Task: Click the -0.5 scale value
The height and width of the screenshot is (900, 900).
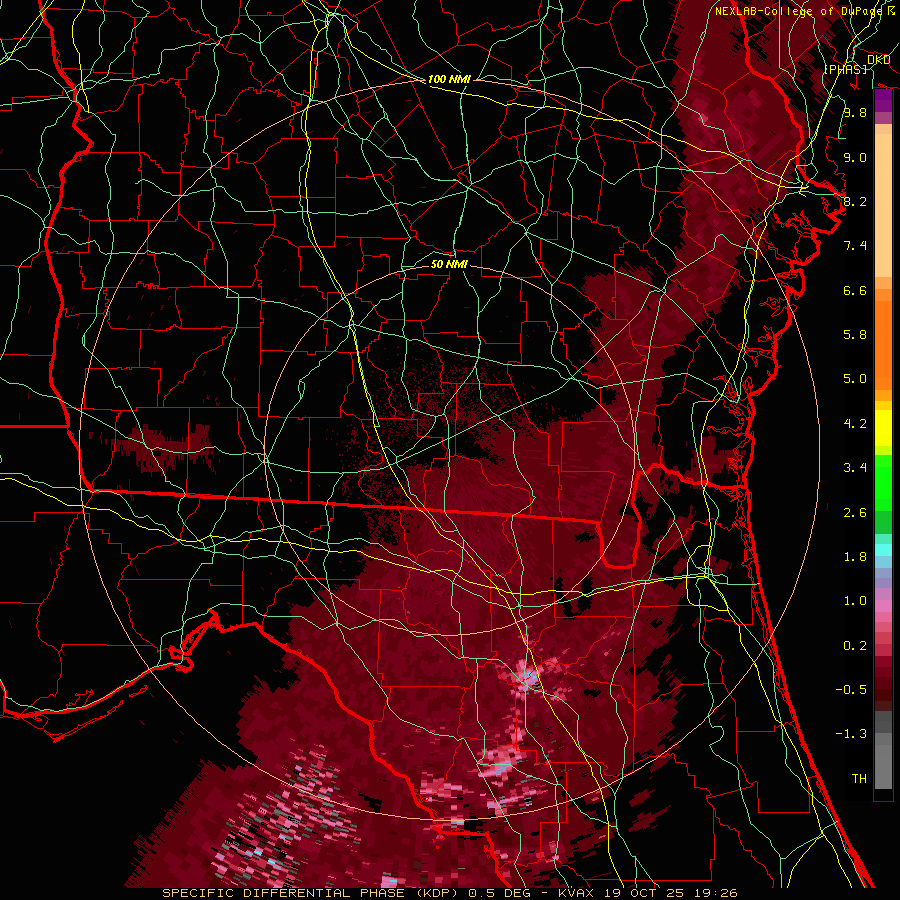Action: click(851, 690)
